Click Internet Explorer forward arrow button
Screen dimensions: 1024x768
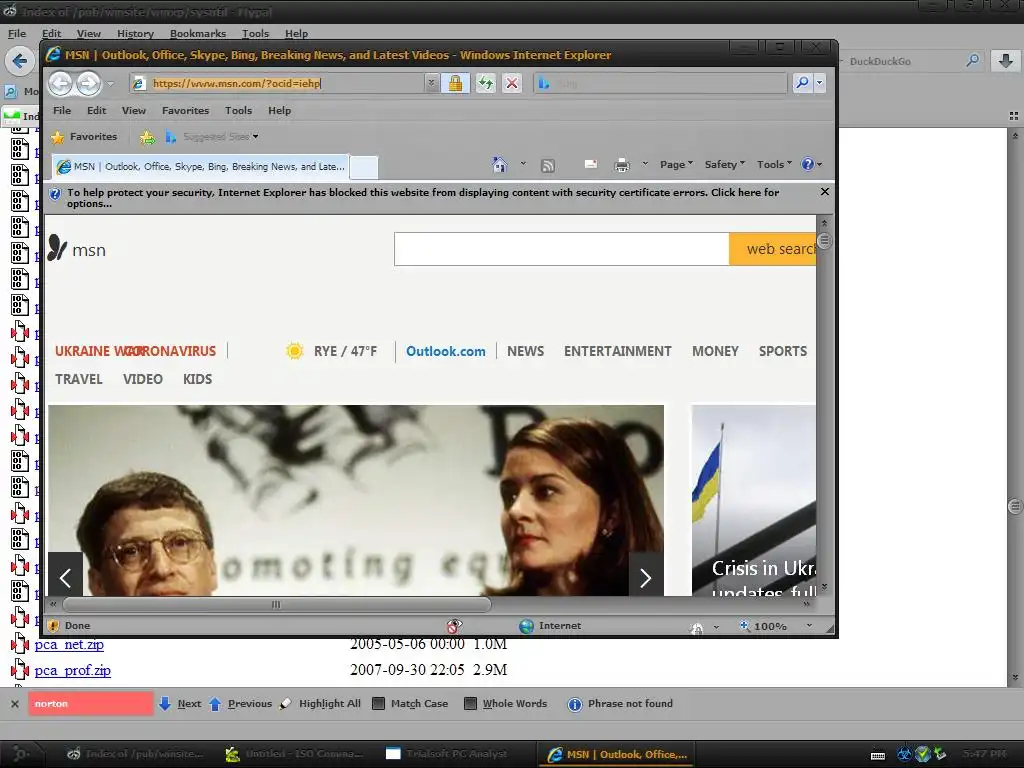(88, 83)
